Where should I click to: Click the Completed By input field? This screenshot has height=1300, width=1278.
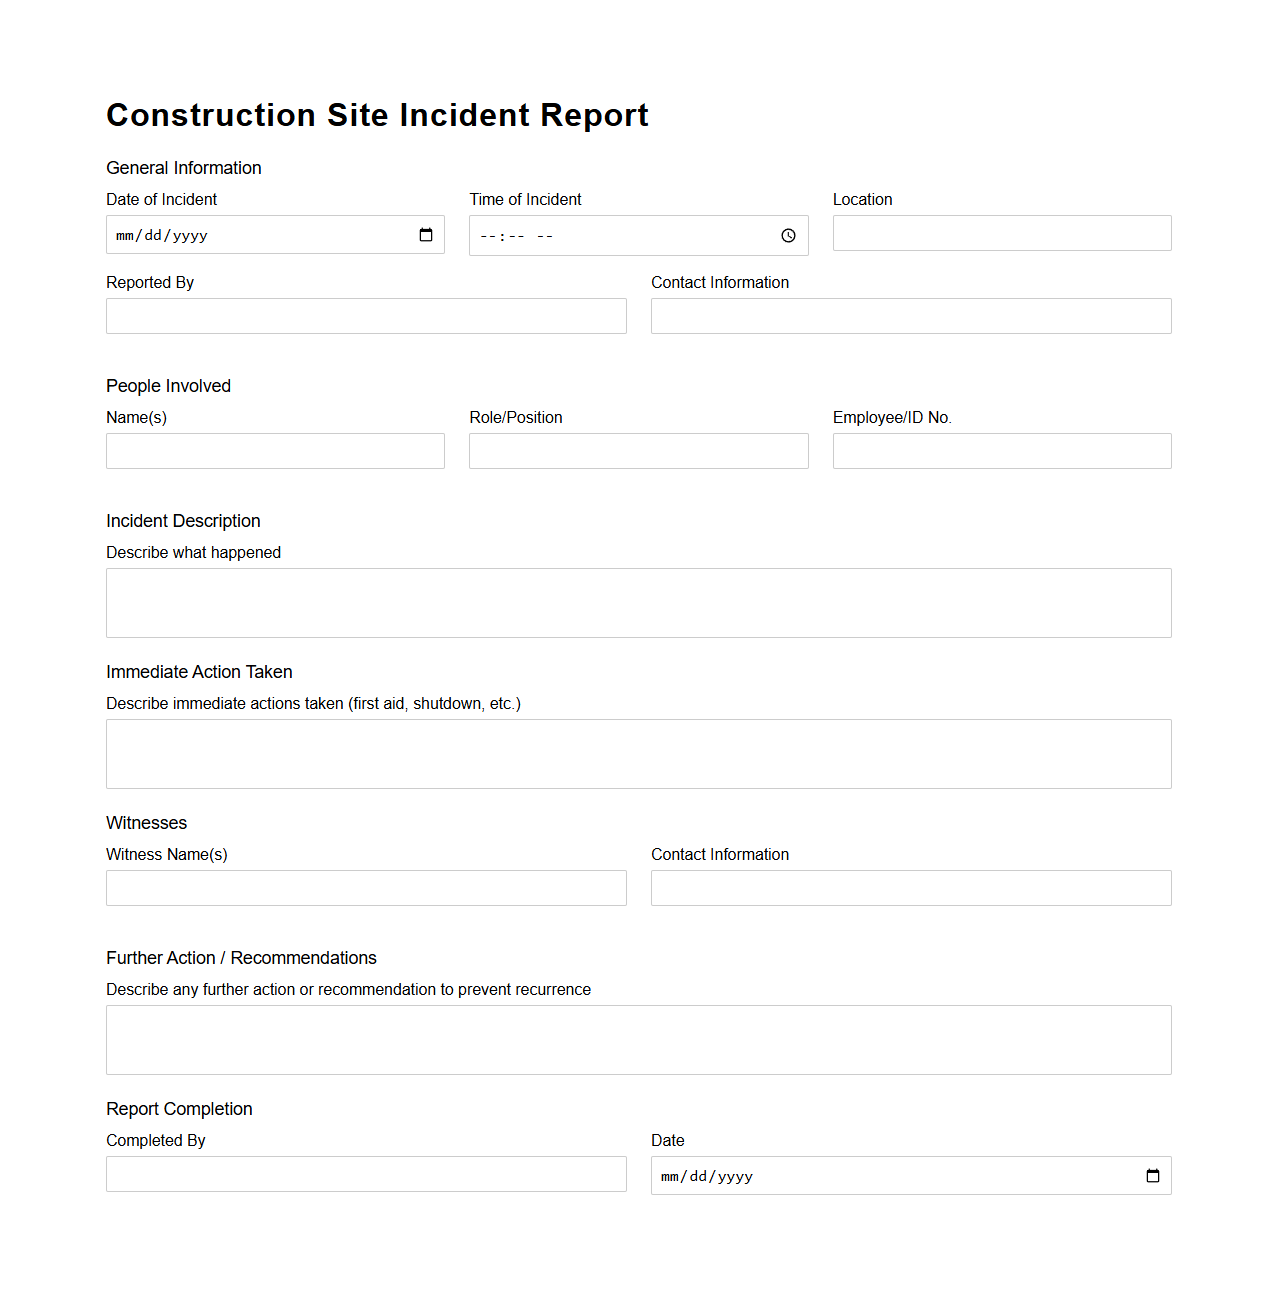(x=366, y=1174)
